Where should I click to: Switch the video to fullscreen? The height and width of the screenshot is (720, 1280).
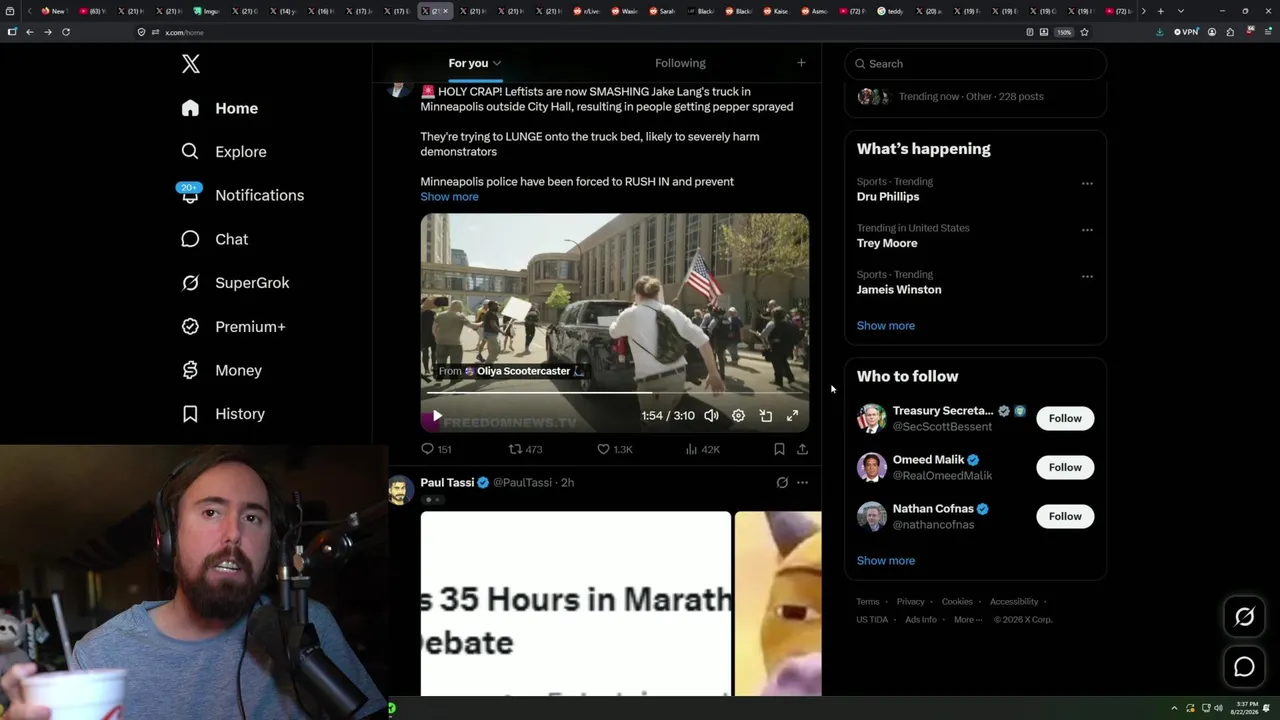coord(792,416)
